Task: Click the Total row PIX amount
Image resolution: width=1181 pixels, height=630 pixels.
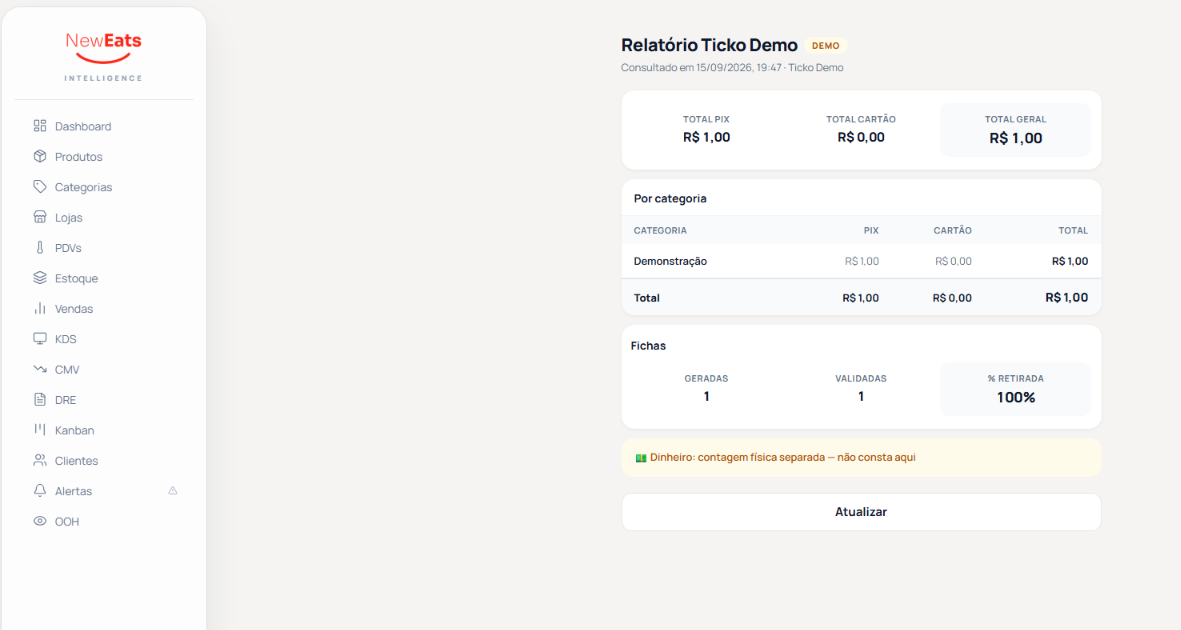Action: pos(860,298)
